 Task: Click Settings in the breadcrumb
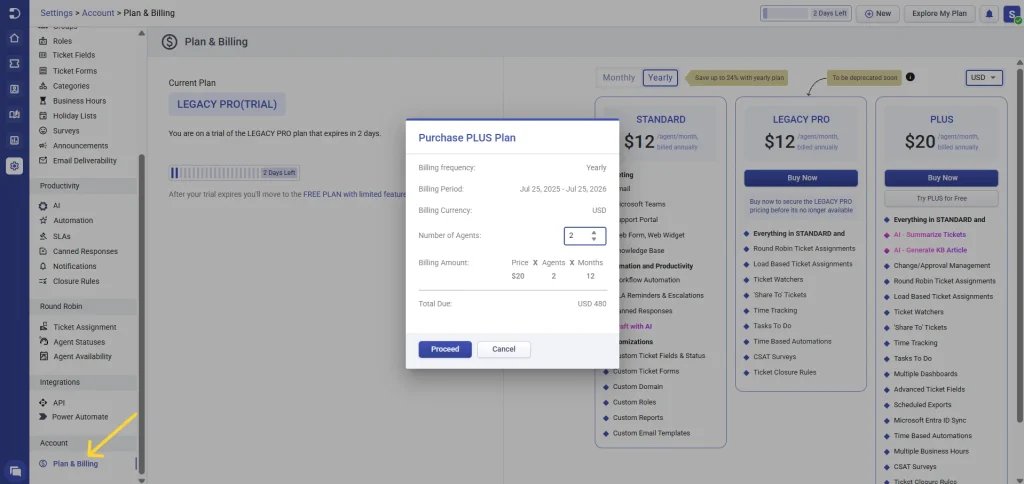pos(56,13)
